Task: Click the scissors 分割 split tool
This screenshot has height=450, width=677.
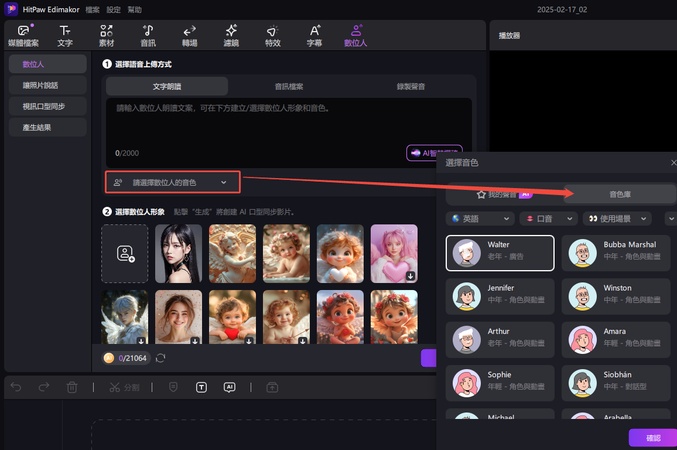Action: [124, 387]
